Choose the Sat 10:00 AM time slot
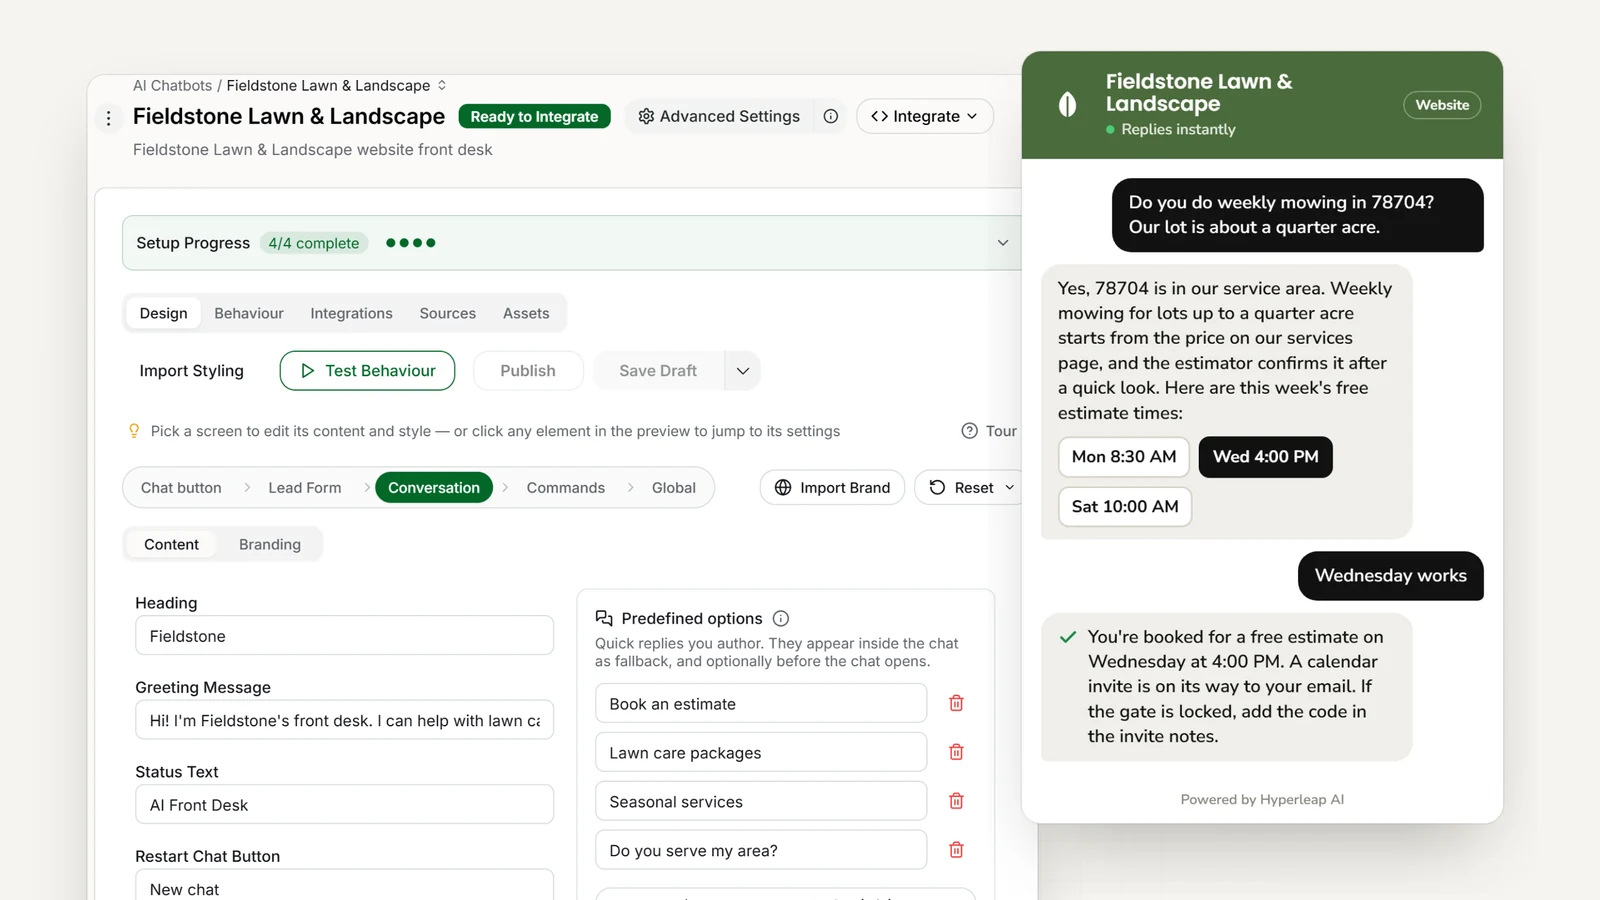 point(1125,507)
